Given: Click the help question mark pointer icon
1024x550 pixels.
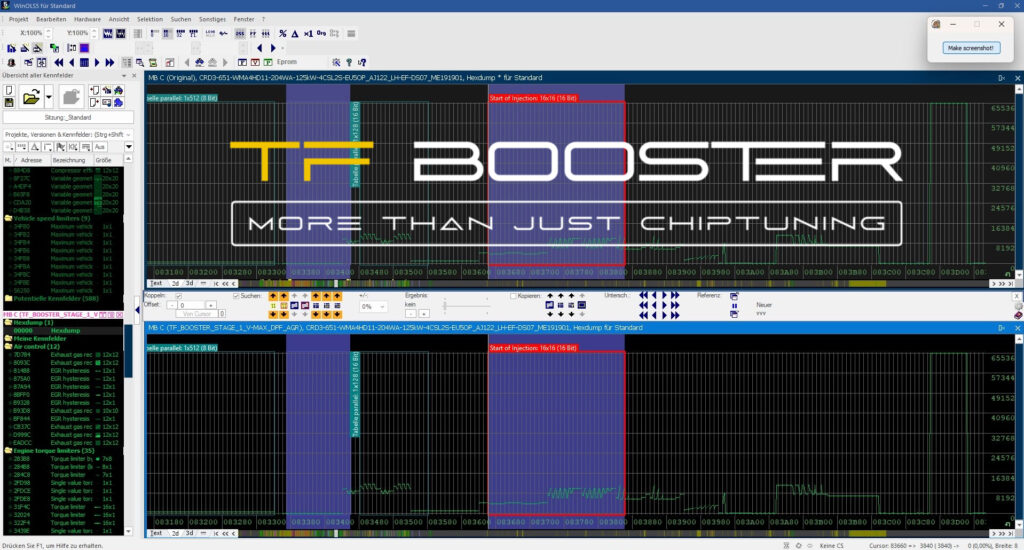Looking at the screenshot, I should (363, 62).
